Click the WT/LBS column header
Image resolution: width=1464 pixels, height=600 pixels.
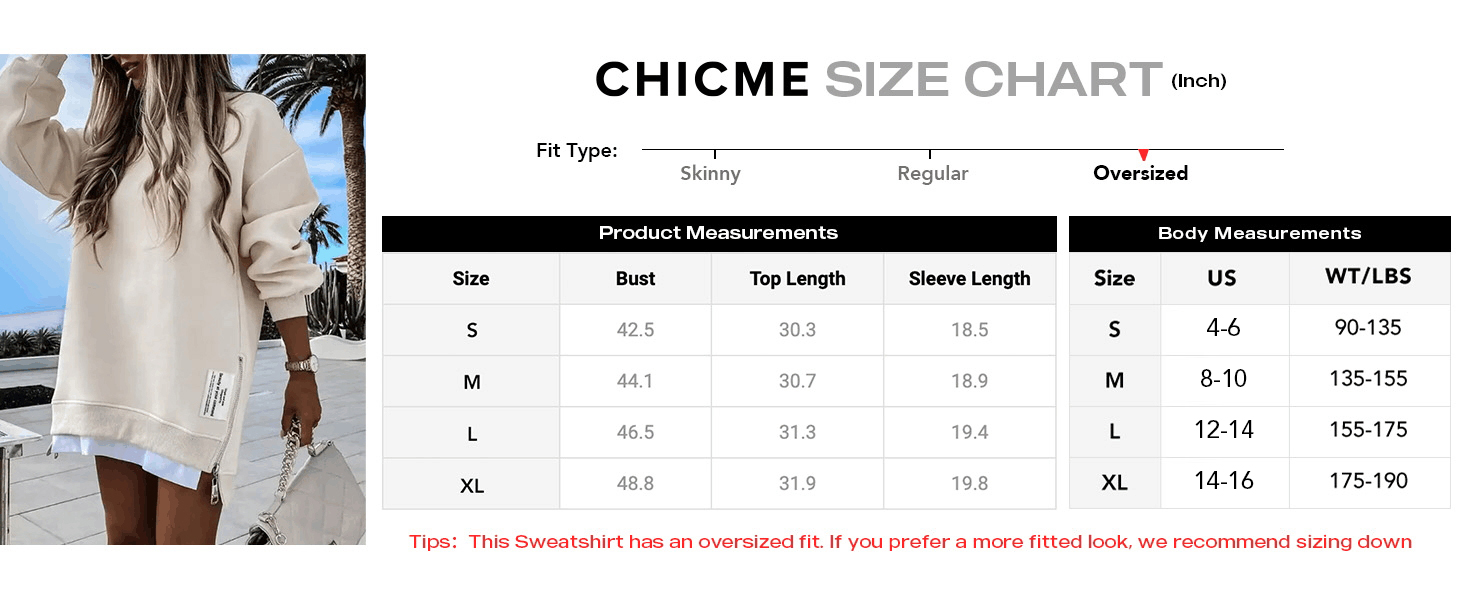coord(1368,277)
